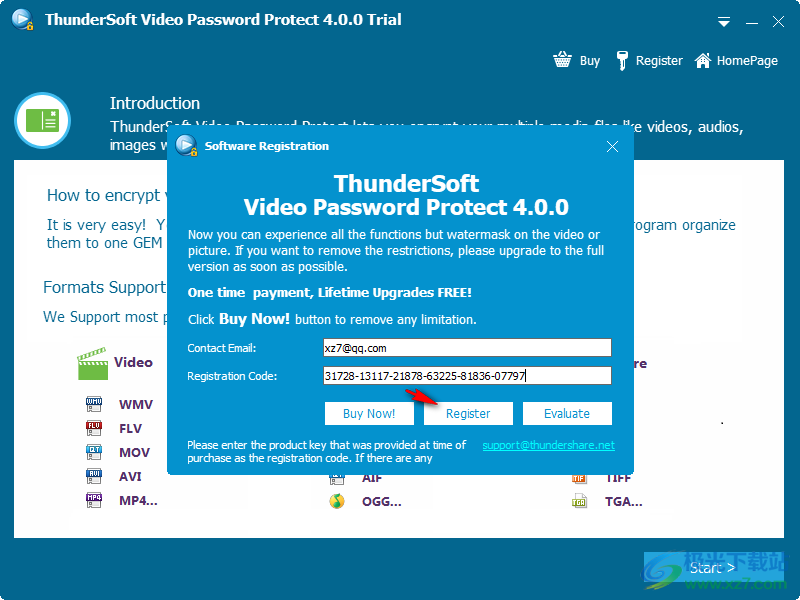The height and width of the screenshot is (600, 800).
Task: Click the app logo in main title bar
Action: 22,19
